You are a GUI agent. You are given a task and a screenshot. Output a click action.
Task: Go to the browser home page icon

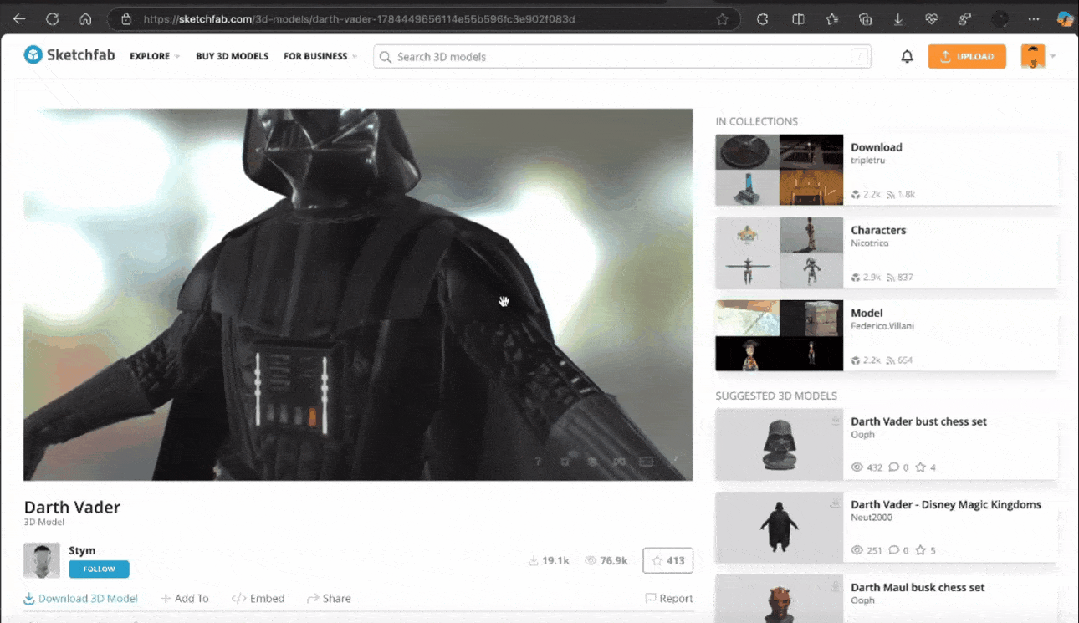coord(85,19)
